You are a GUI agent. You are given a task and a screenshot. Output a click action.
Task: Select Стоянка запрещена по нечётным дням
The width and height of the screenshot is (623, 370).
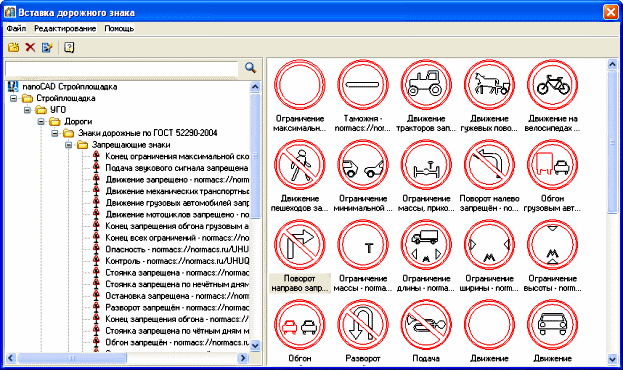[177, 284]
